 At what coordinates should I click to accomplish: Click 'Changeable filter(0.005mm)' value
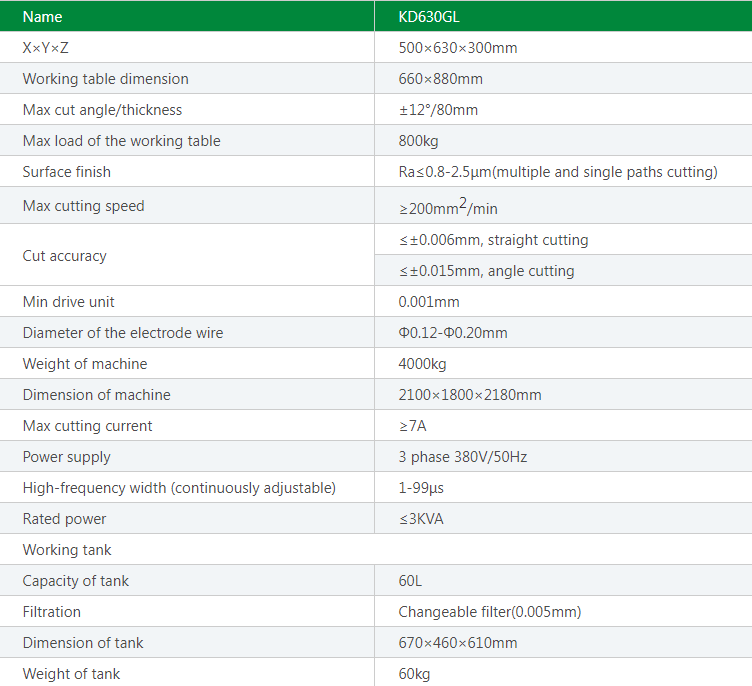pos(490,612)
